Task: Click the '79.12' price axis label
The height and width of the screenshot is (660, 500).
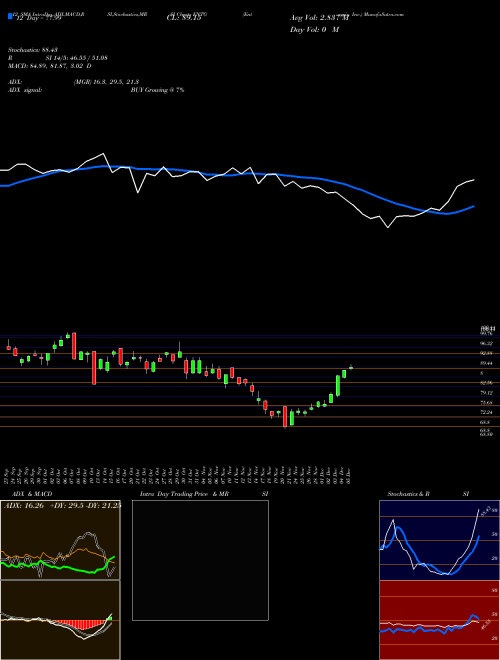Action: click(x=487, y=393)
